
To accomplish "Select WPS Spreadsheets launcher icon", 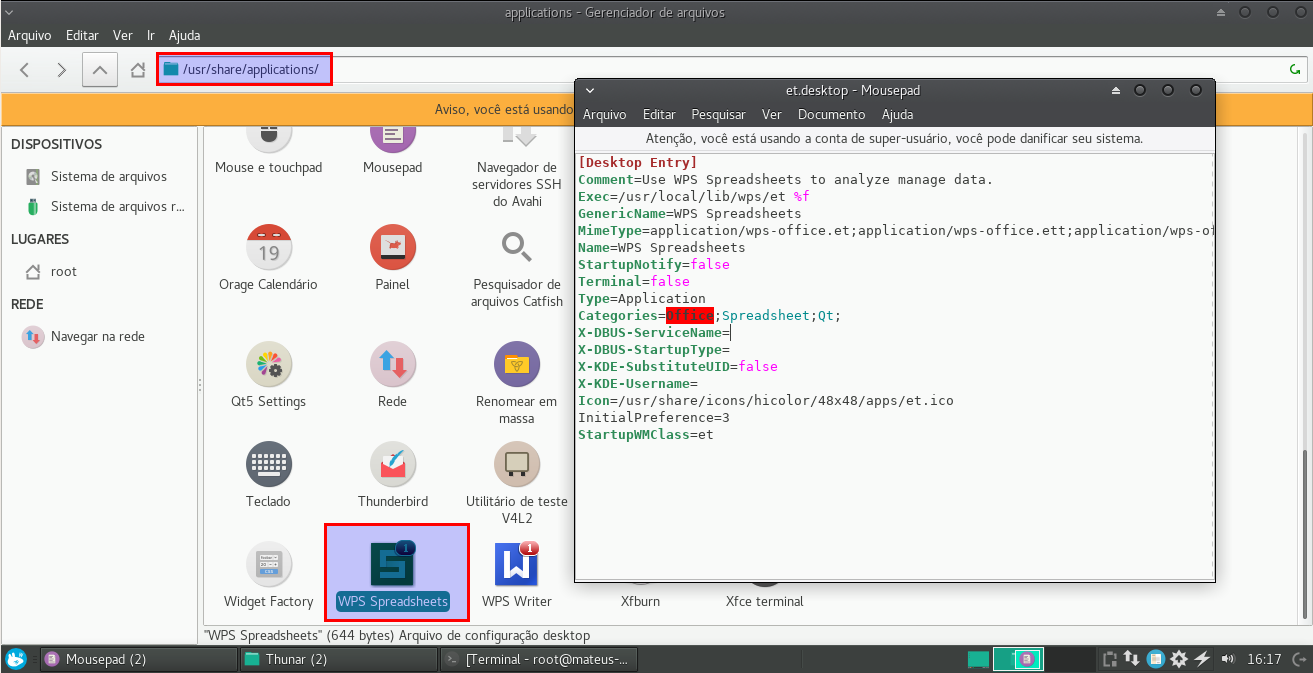I will click(x=393, y=575).
